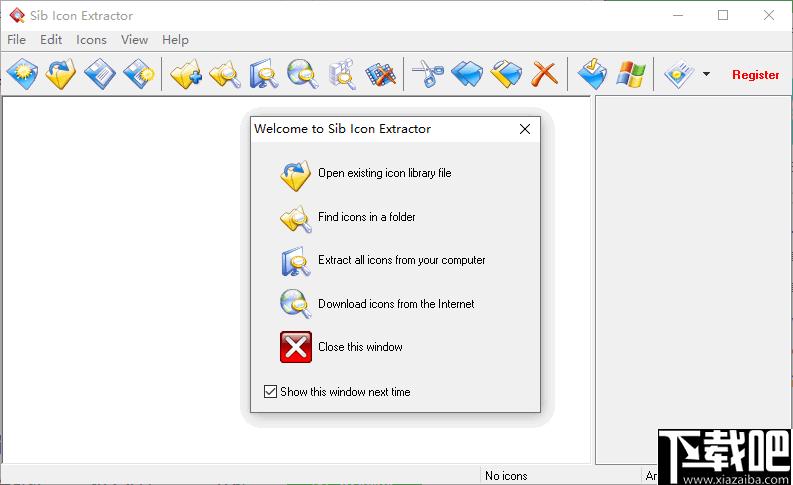Click the red X Delete toolbar icon
Image resolution: width=793 pixels, height=485 pixels.
click(x=545, y=74)
